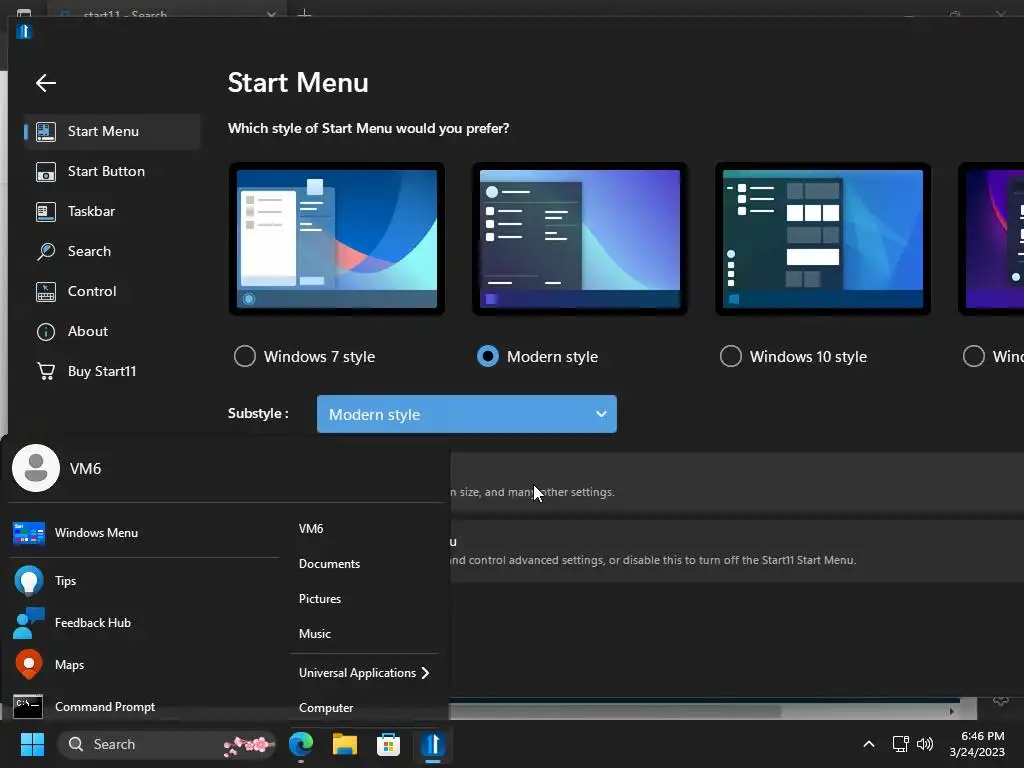Open the Substyle dropdown
Screen dimensions: 1024x768
click(467, 414)
